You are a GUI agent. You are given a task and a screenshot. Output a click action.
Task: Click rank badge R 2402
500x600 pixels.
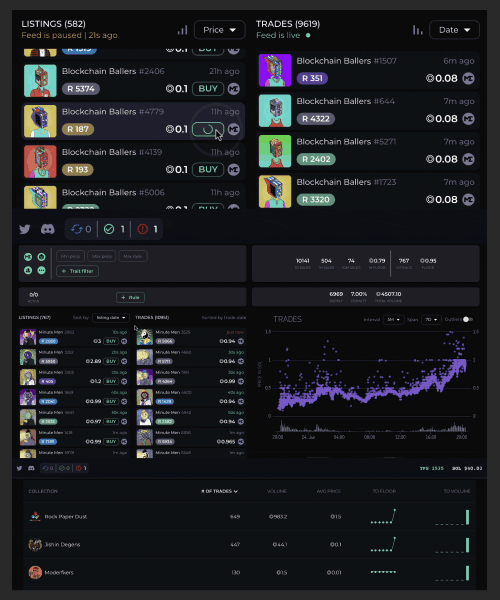click(316, 159)
